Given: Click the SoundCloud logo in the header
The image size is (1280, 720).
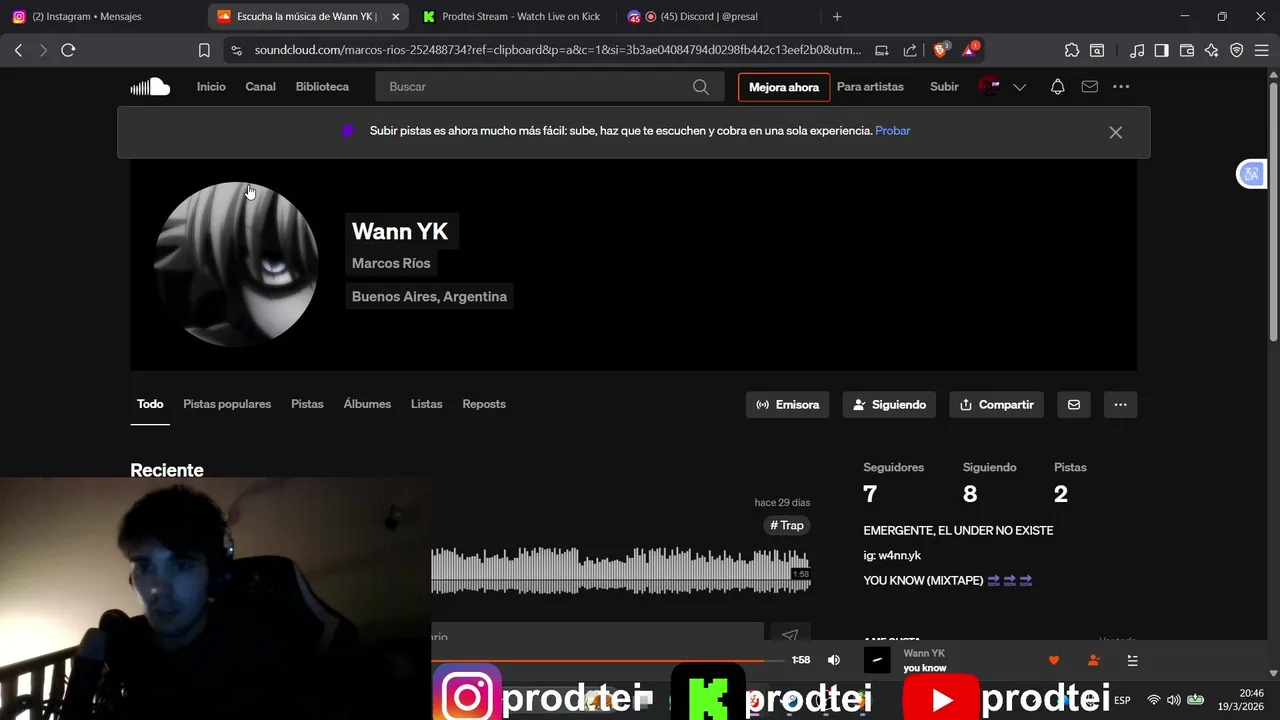Looking at the screenshot, I should pos(150,87).
